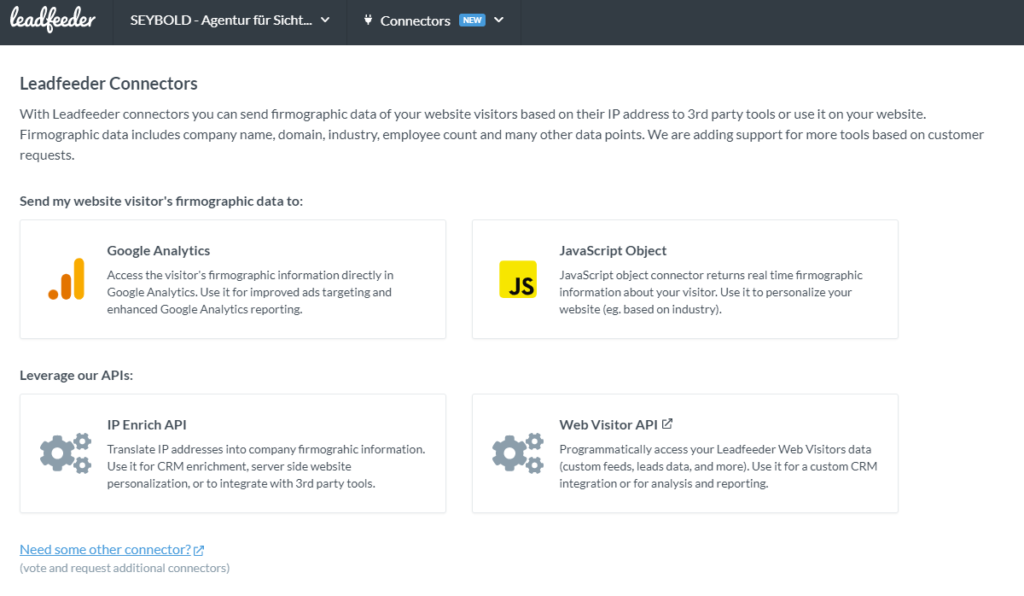Screen dimensions: 1024x596
Task: Open the Google Analytics connector title
Action: pyautogui.click(x=159, y=251)
